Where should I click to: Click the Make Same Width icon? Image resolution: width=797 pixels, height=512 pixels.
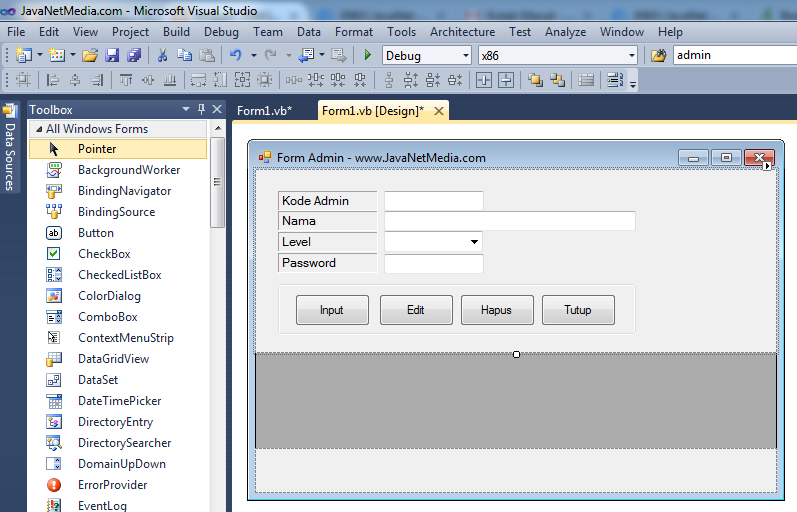coord(198,80)
